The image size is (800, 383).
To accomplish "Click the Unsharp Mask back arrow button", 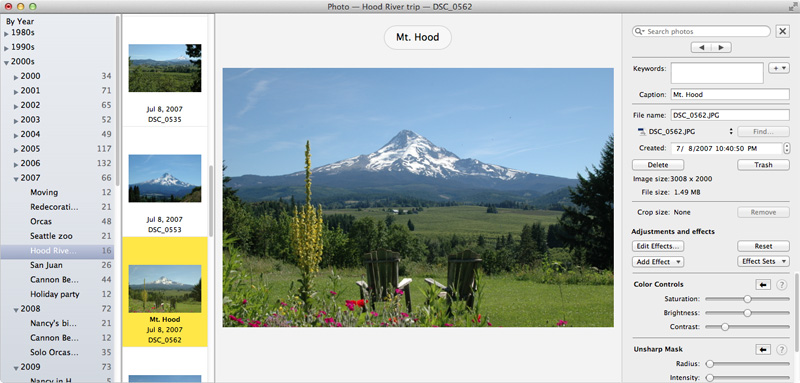I will pos(763,349).
